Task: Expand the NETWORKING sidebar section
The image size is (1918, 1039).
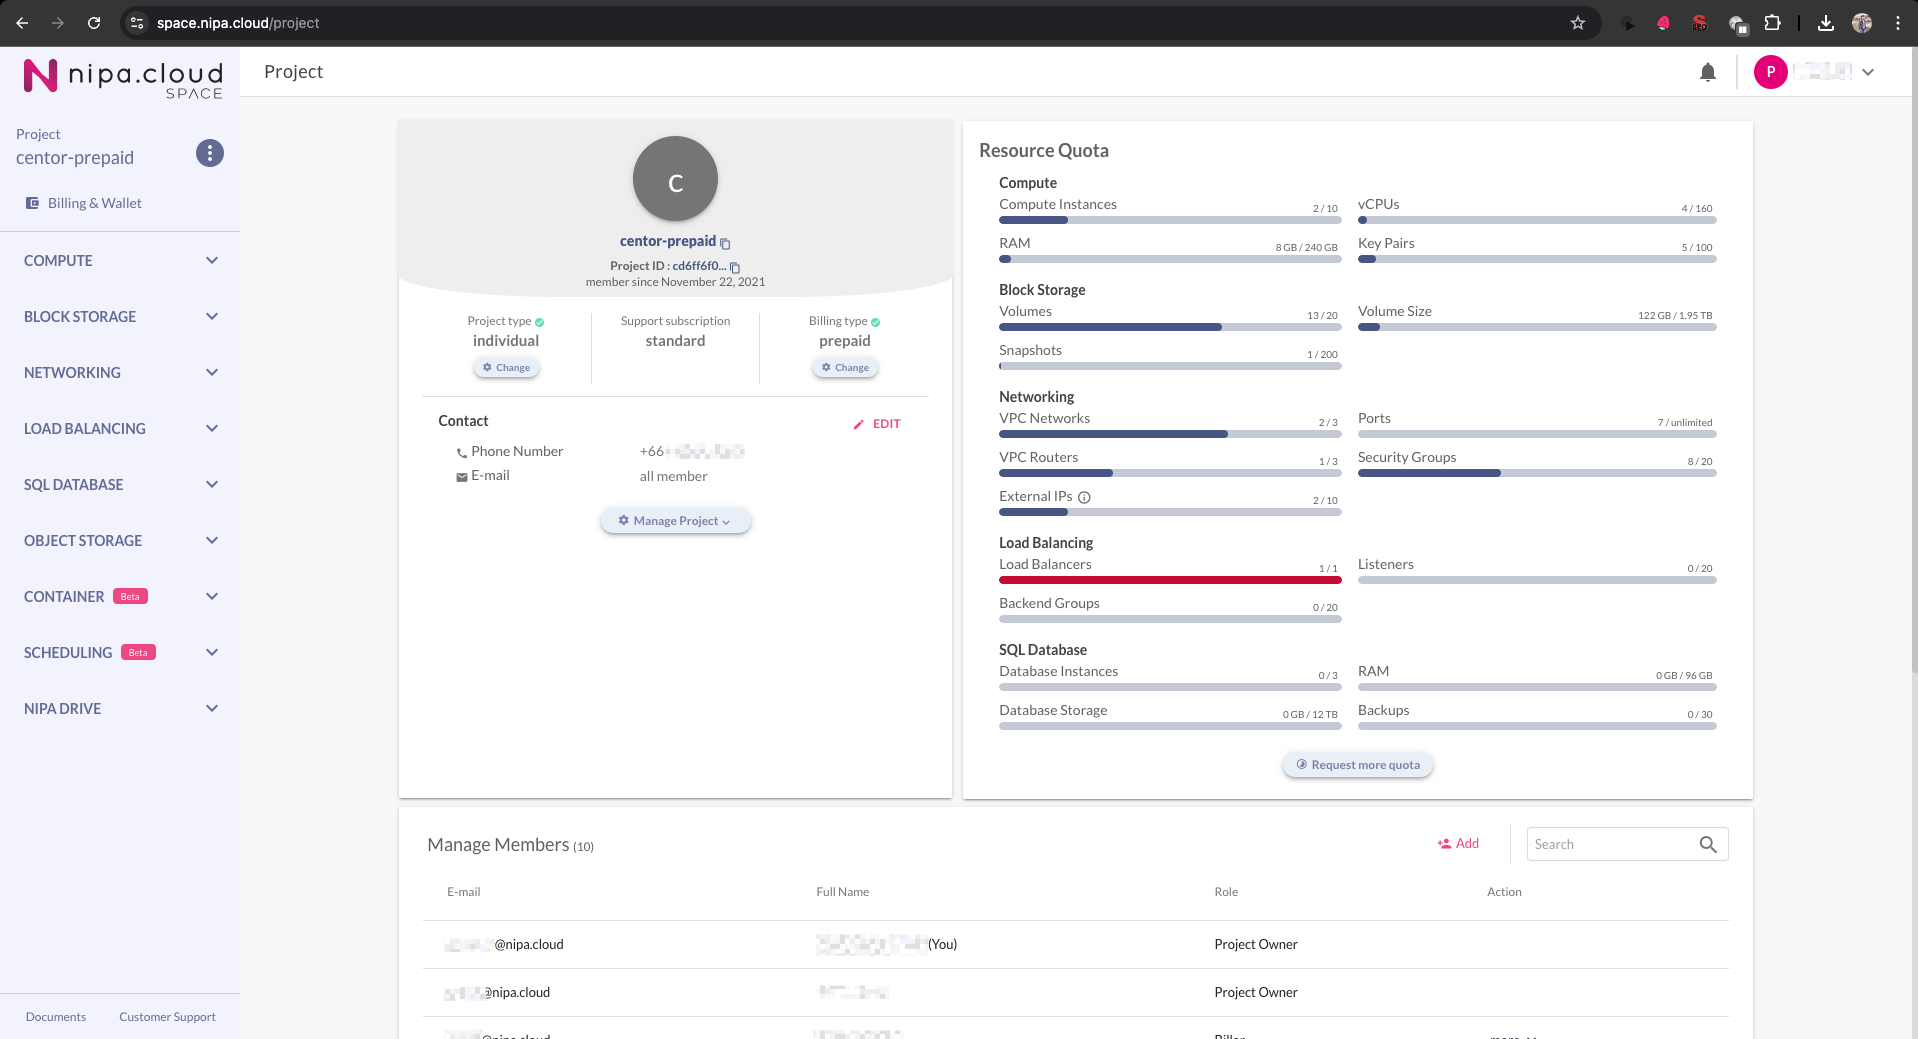Action: click(120, 373)
